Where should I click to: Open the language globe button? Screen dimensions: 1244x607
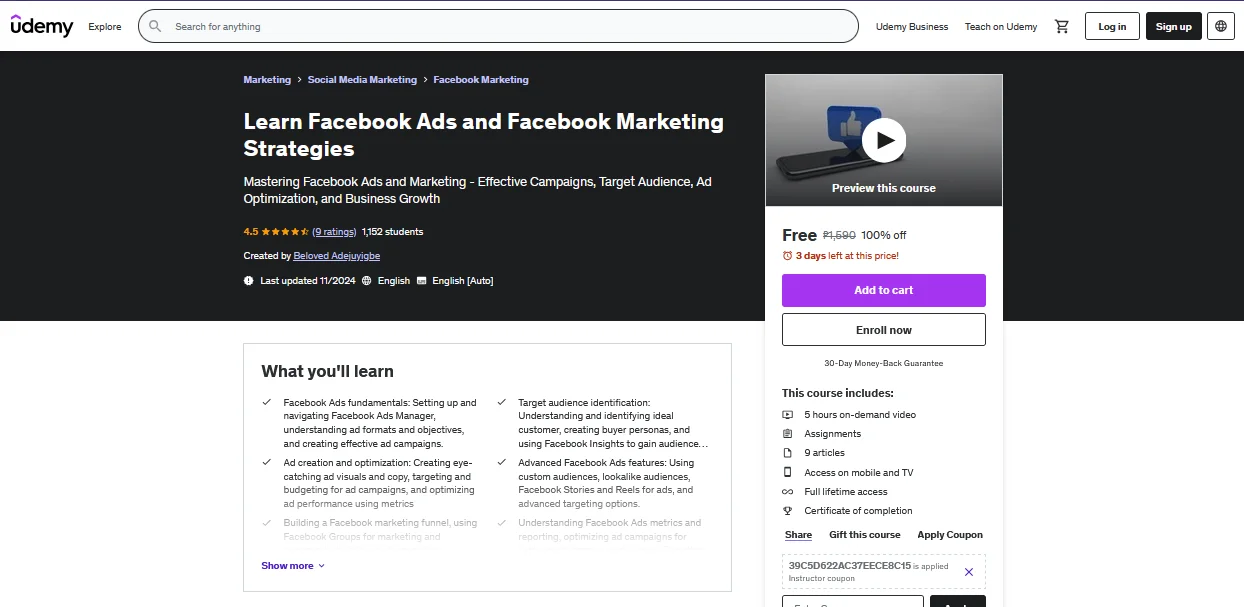coord(1221,26)
